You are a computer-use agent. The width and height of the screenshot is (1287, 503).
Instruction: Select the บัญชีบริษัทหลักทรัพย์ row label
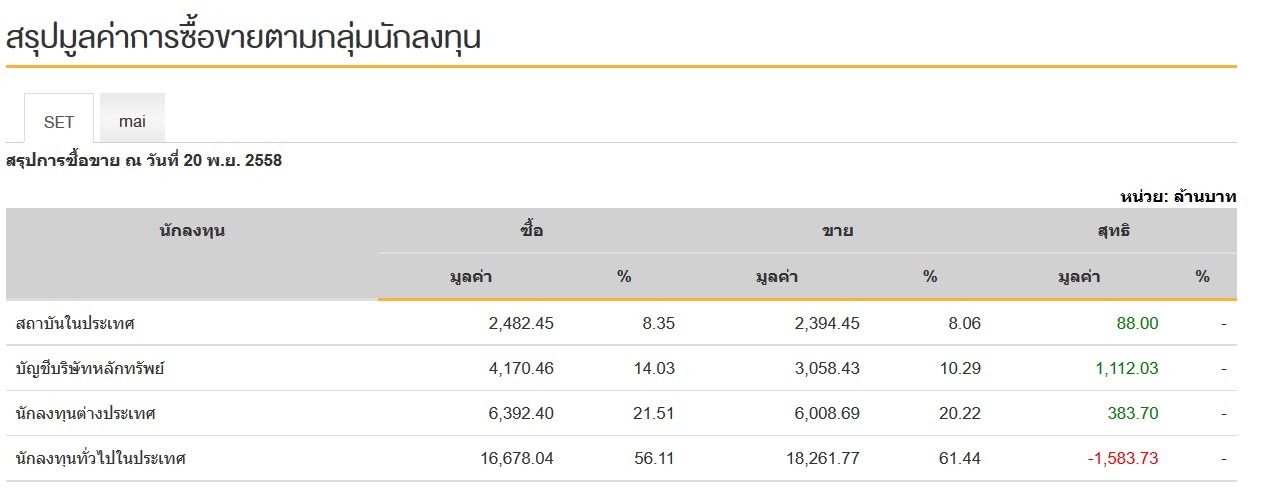90,369
